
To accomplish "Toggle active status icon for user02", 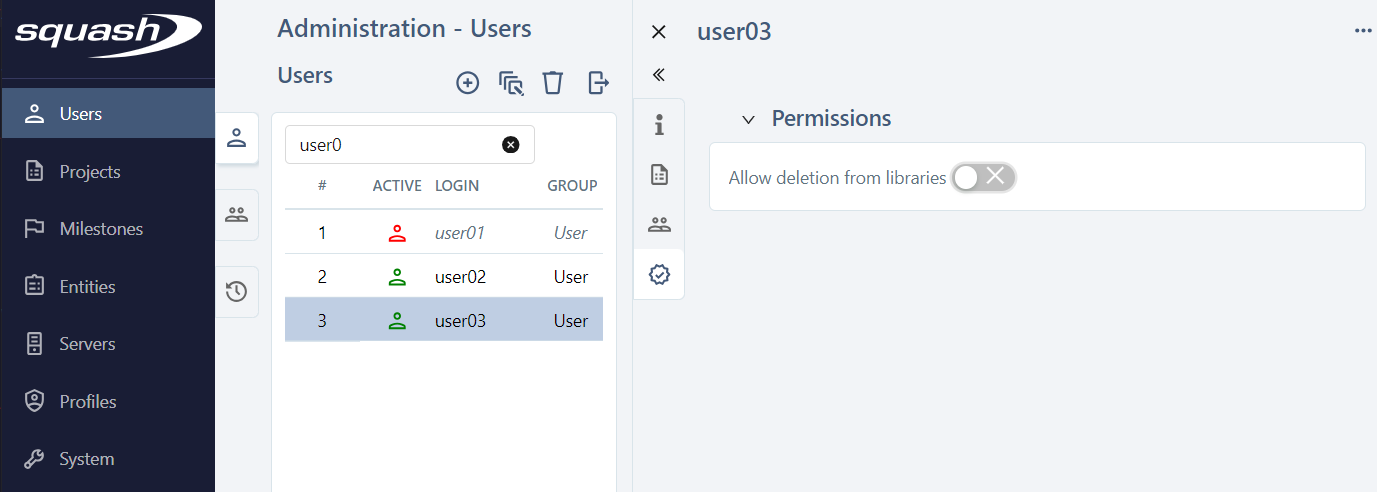I will [x=397, y=277].
